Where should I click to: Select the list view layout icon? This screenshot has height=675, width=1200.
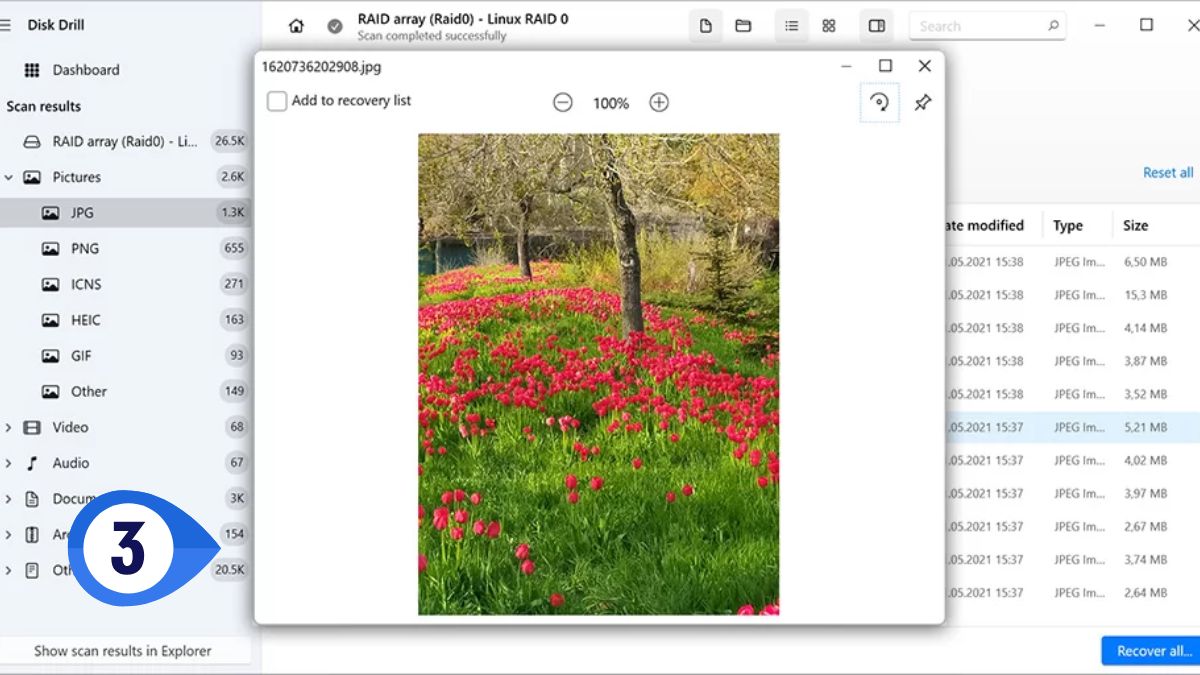pyautogui.click(x=792, y=26)
